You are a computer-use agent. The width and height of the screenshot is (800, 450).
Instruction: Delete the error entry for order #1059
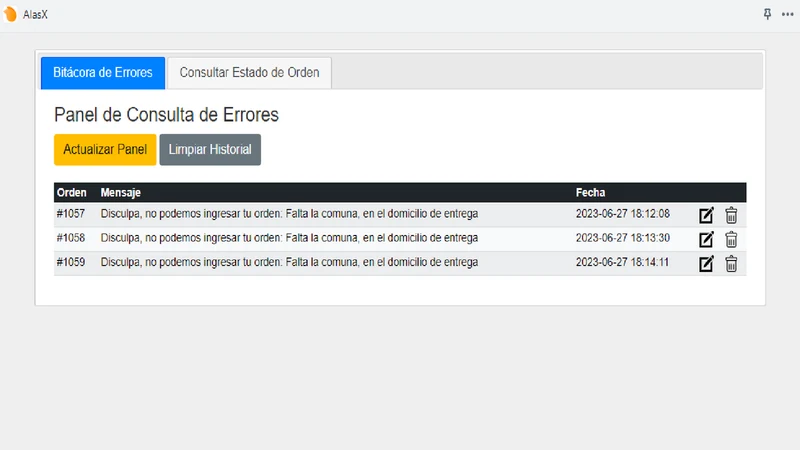[x=731, y=264]
